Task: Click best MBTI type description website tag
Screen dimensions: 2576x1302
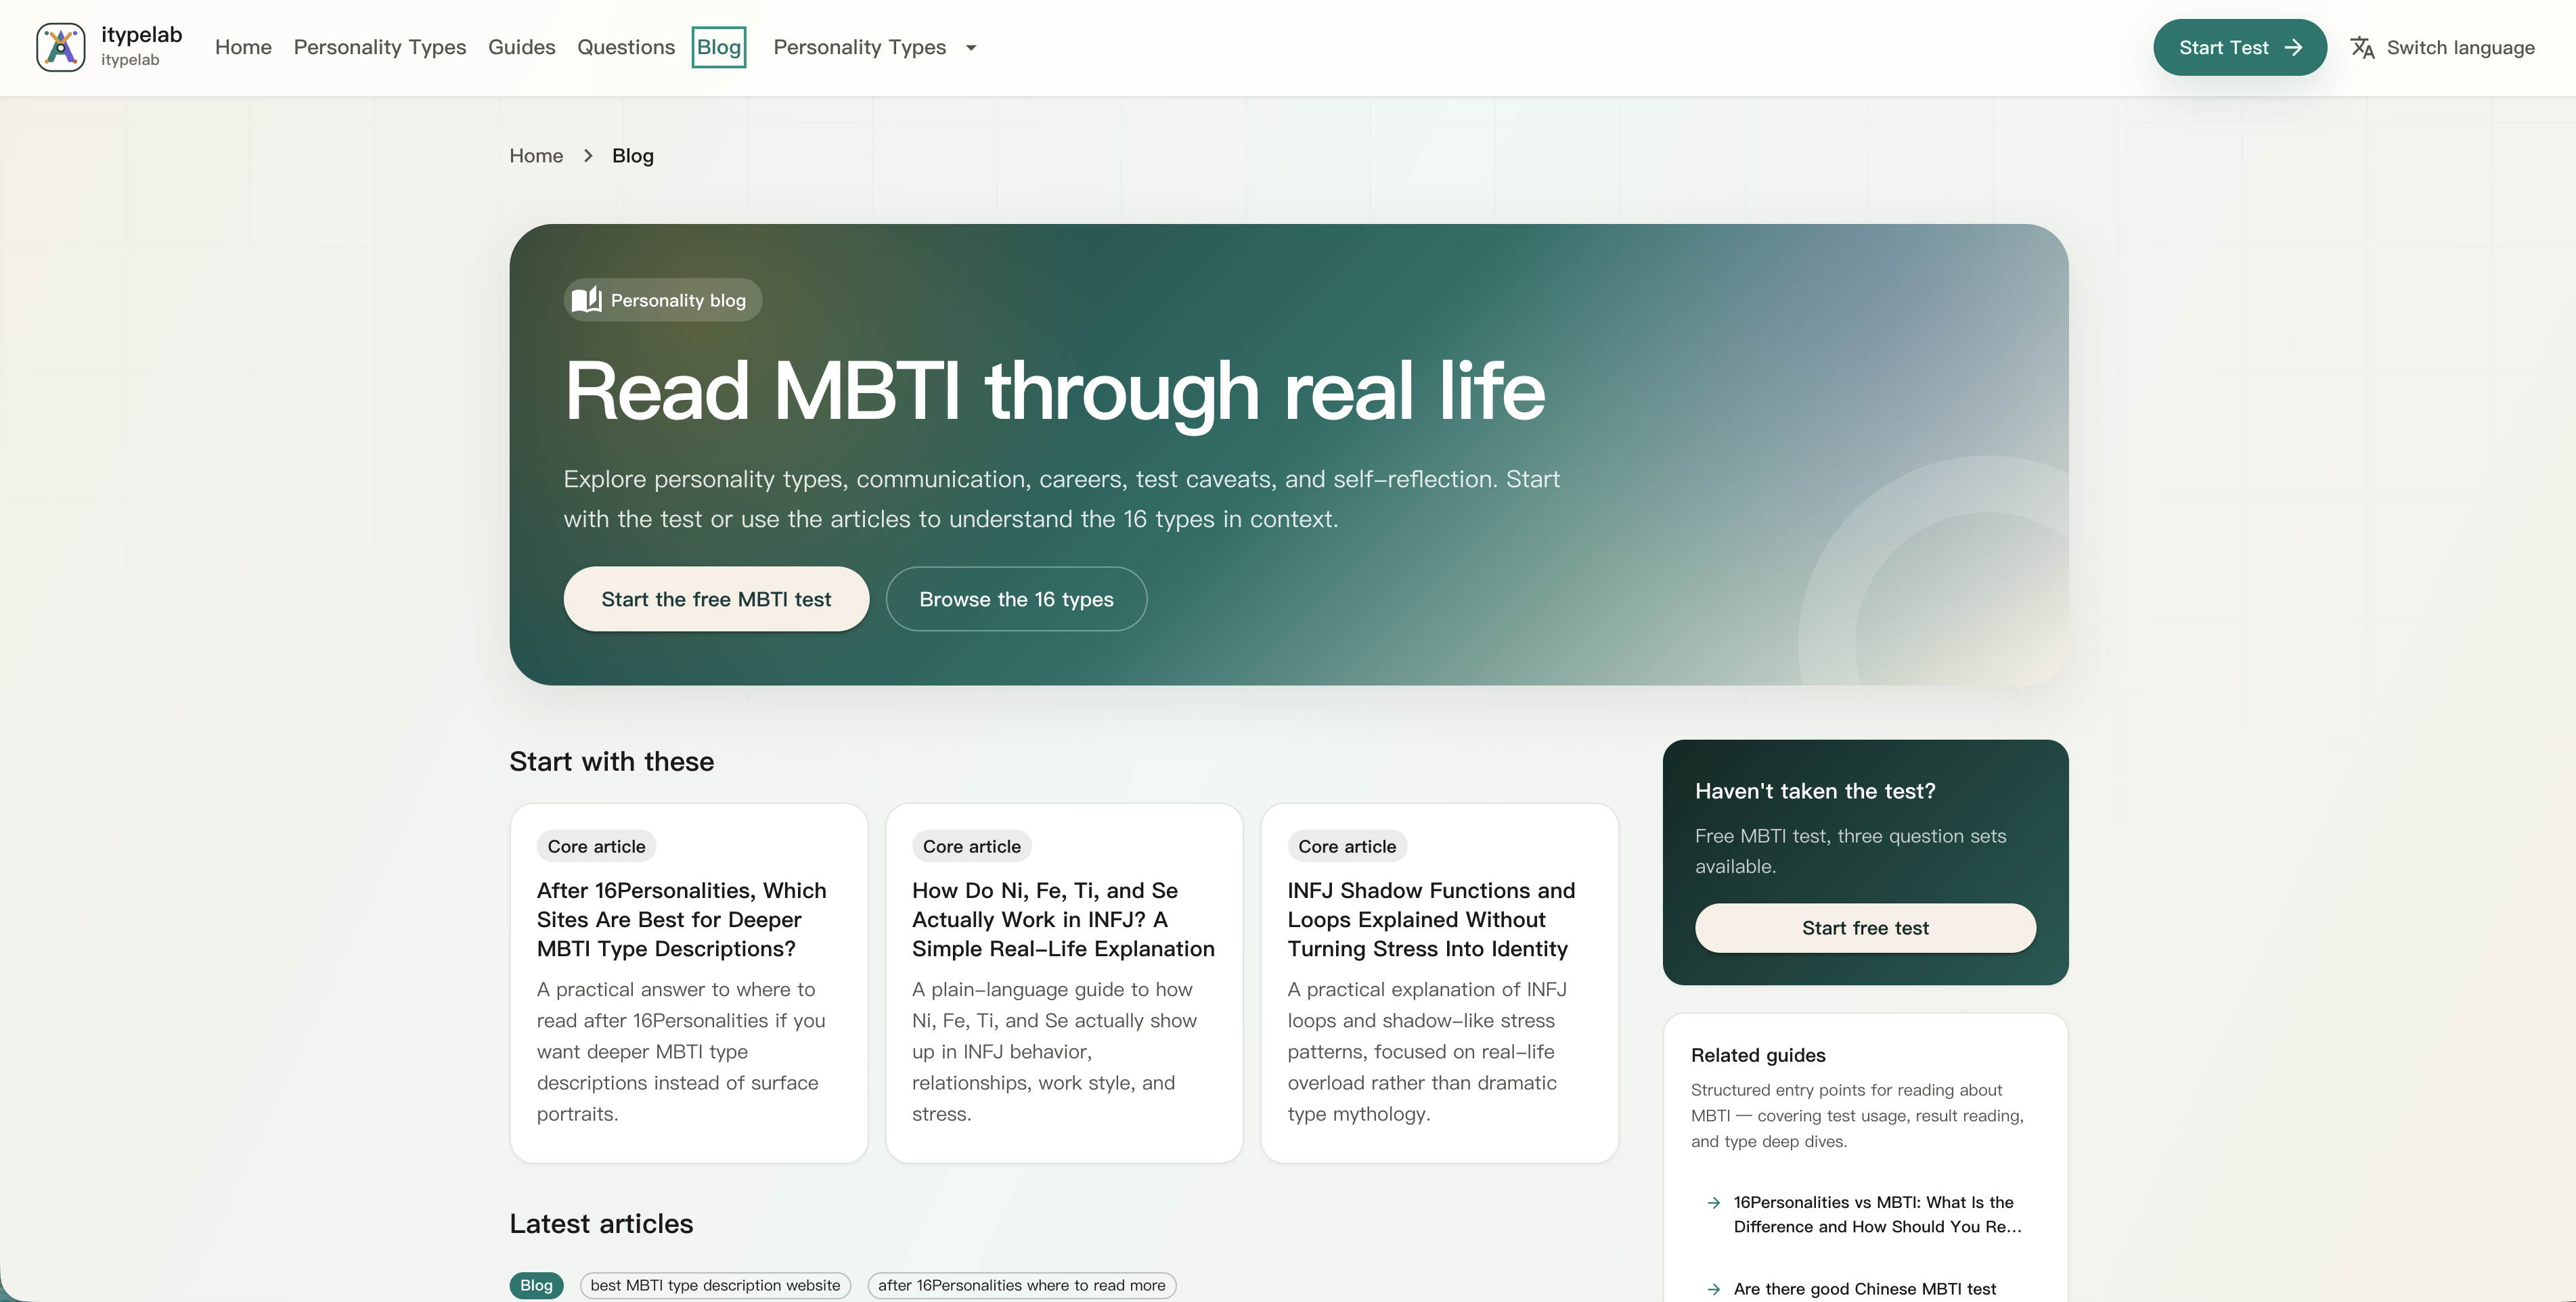Action: click(715, 1286)
